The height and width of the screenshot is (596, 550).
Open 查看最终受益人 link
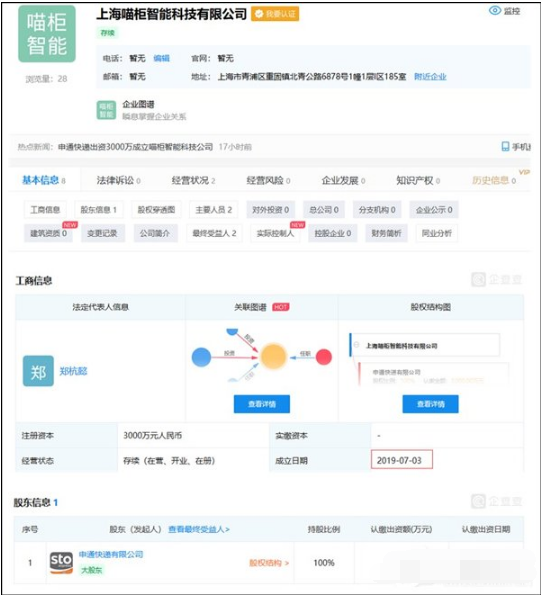199,529
